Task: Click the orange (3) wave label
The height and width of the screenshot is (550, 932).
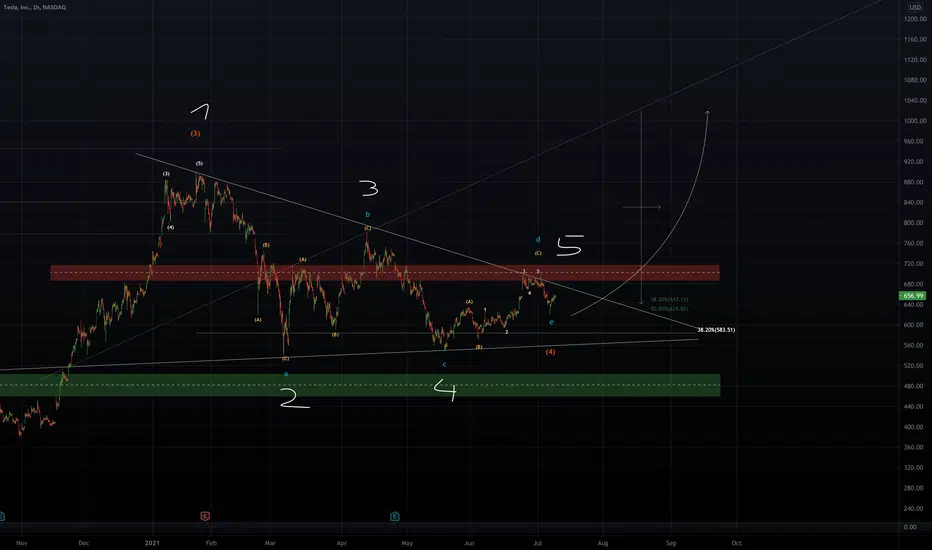Action: pos(195,134)
